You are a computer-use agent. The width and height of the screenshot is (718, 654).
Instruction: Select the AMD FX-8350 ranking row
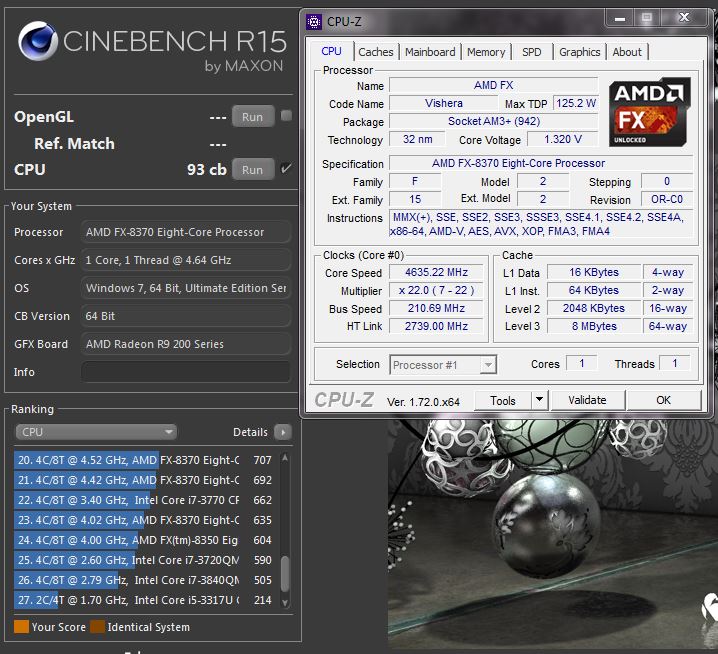pyautogui.click(x=145, y=540)
